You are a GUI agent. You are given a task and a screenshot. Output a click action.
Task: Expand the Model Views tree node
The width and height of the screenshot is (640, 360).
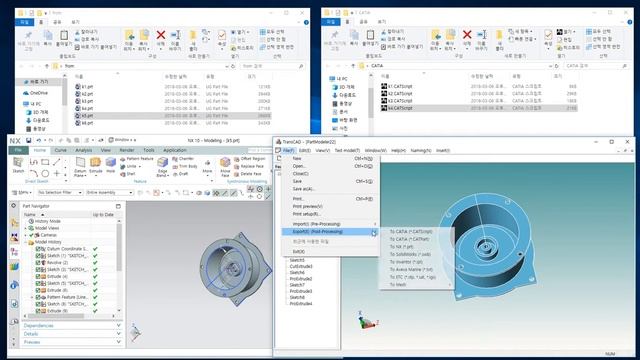pyautogui.click(x=26, y=228)
